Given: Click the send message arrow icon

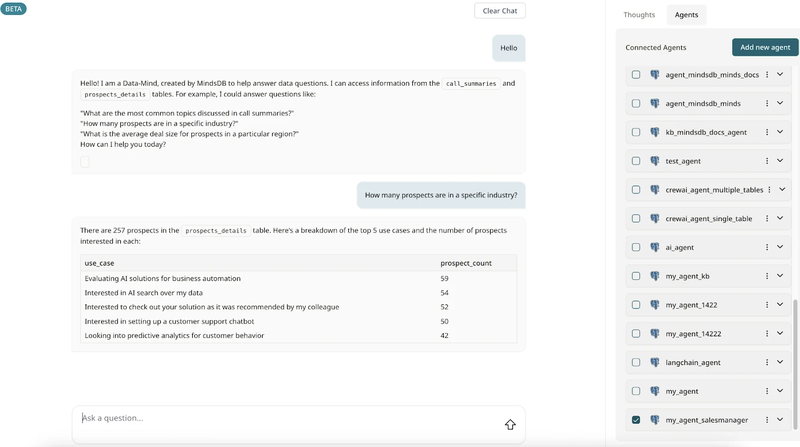Looking at the screenshot, I should point(510,425).
